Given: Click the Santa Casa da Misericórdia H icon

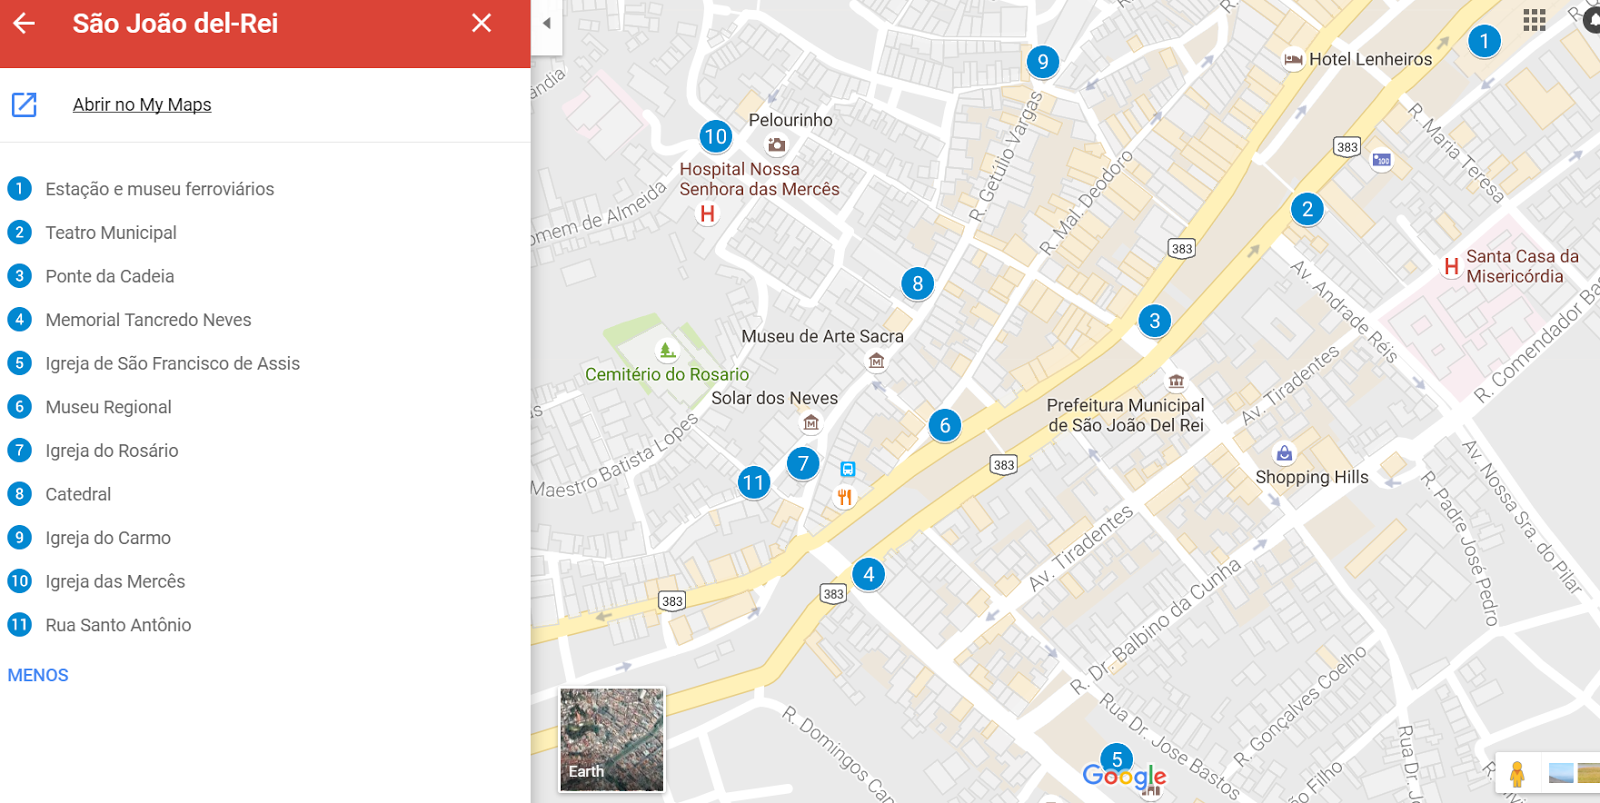Looking at the screenshot, I should [x=1451, y=266].
